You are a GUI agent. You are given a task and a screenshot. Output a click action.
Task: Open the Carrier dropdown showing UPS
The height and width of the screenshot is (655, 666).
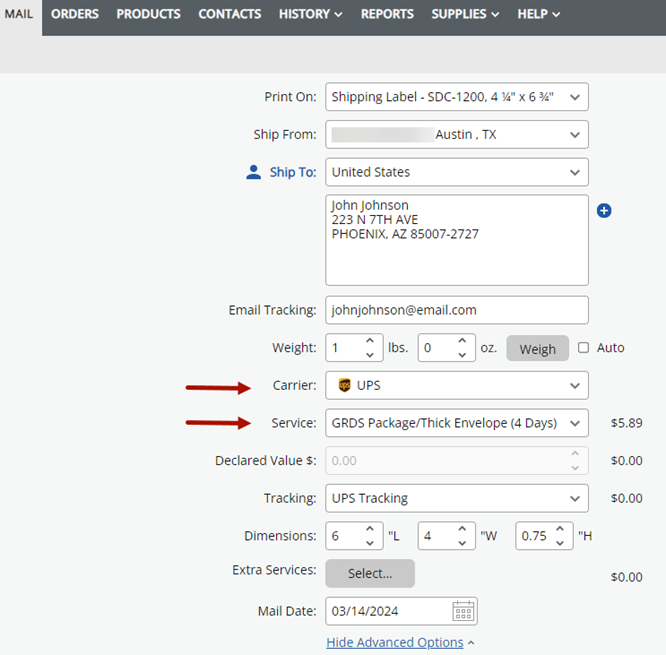[x=457, y=386]
